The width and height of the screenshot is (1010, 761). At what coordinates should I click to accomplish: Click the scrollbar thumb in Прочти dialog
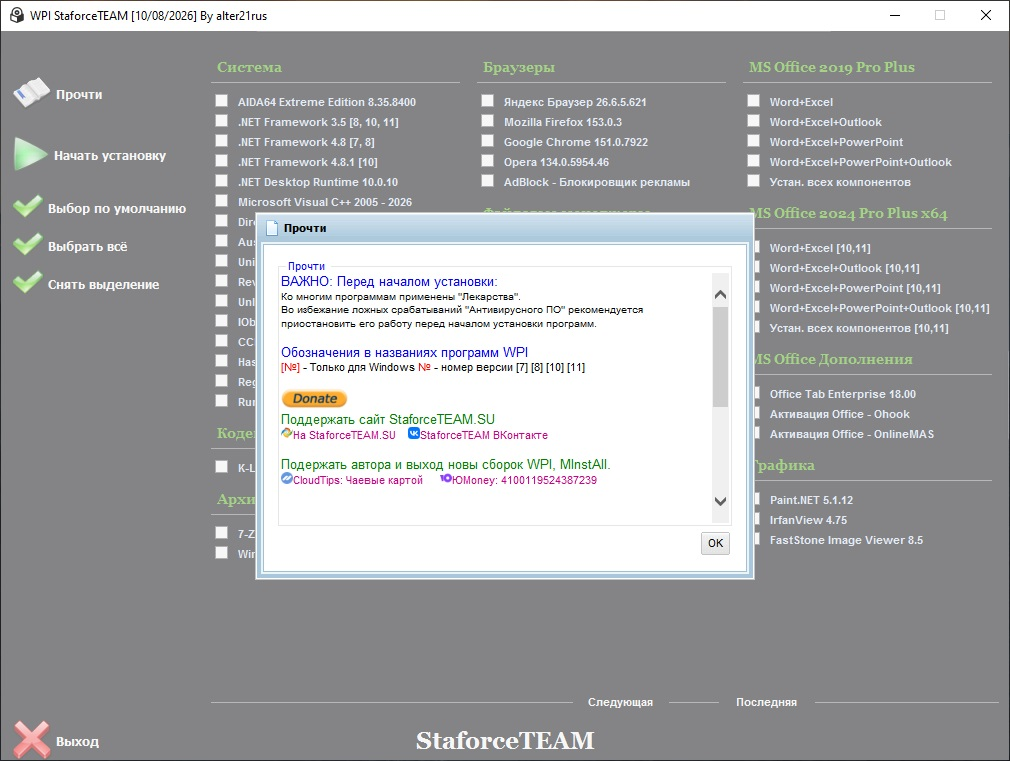720,356
